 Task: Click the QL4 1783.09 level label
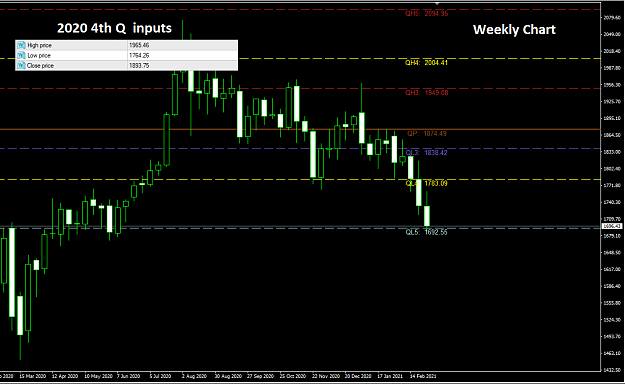(x=426, y=183)
